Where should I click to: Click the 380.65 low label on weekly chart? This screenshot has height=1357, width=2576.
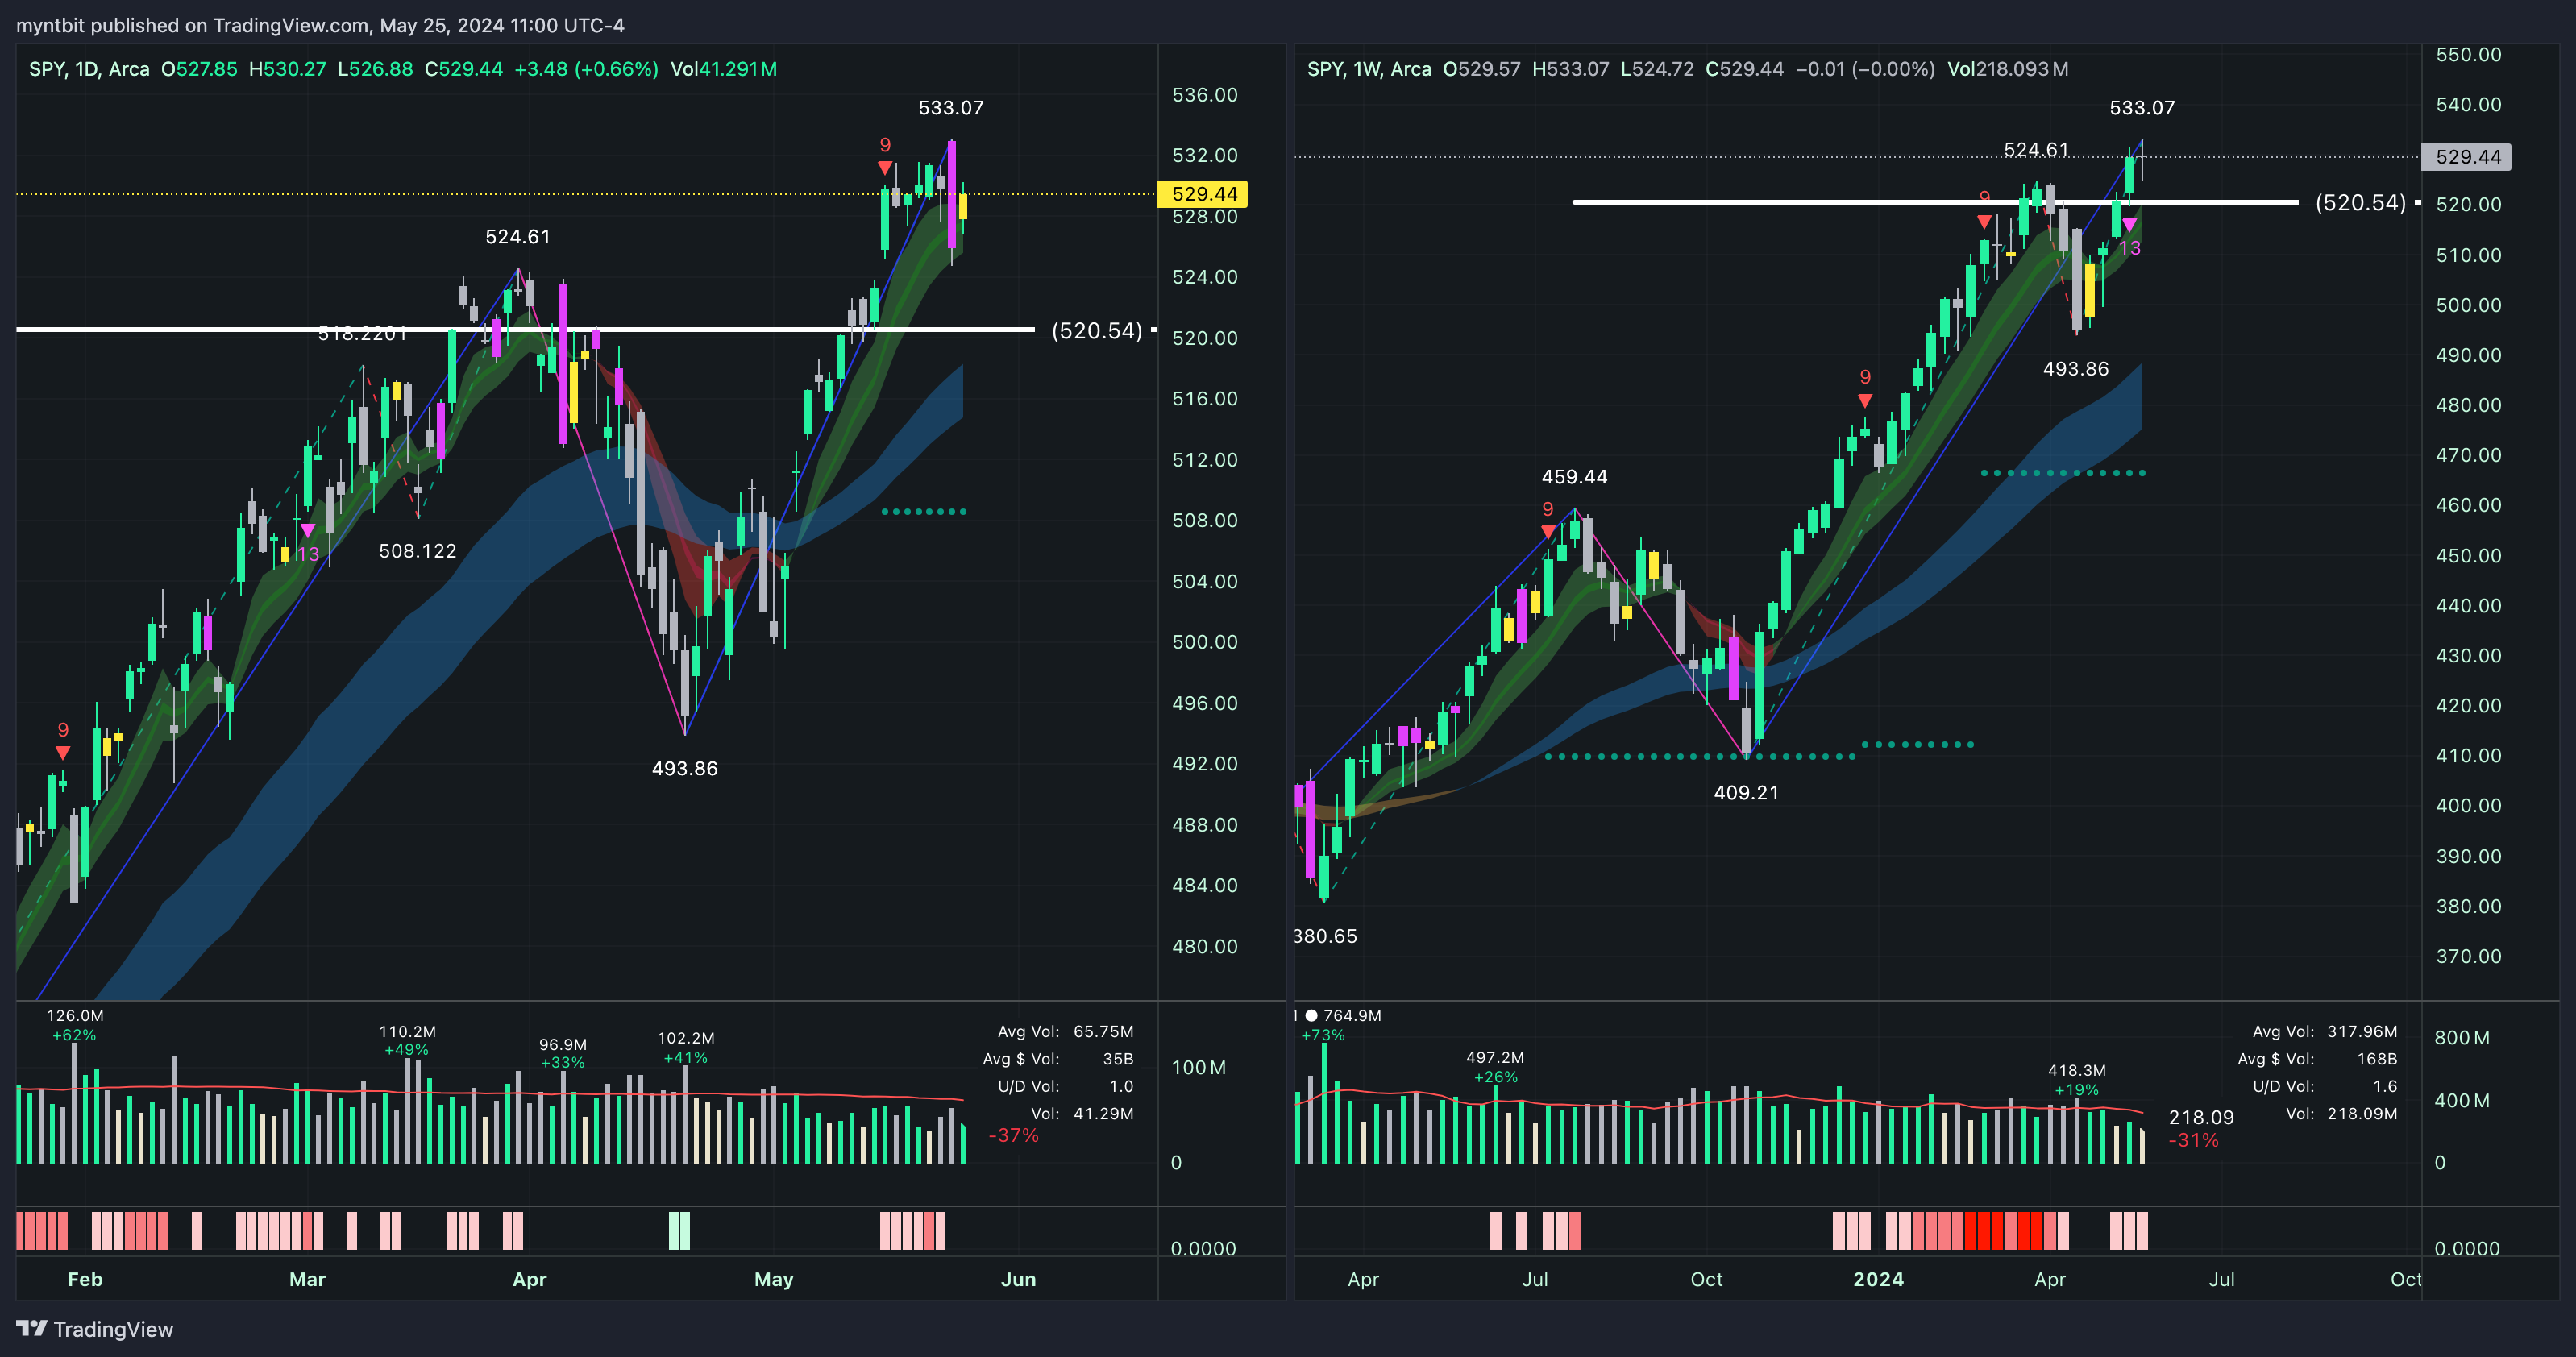[1326, 937]
